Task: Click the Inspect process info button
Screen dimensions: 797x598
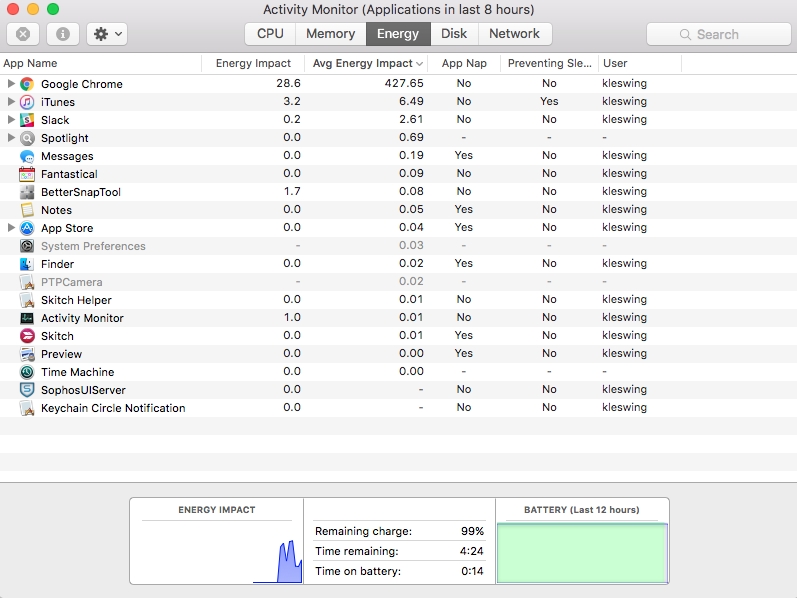Action: tap(63, 34)
